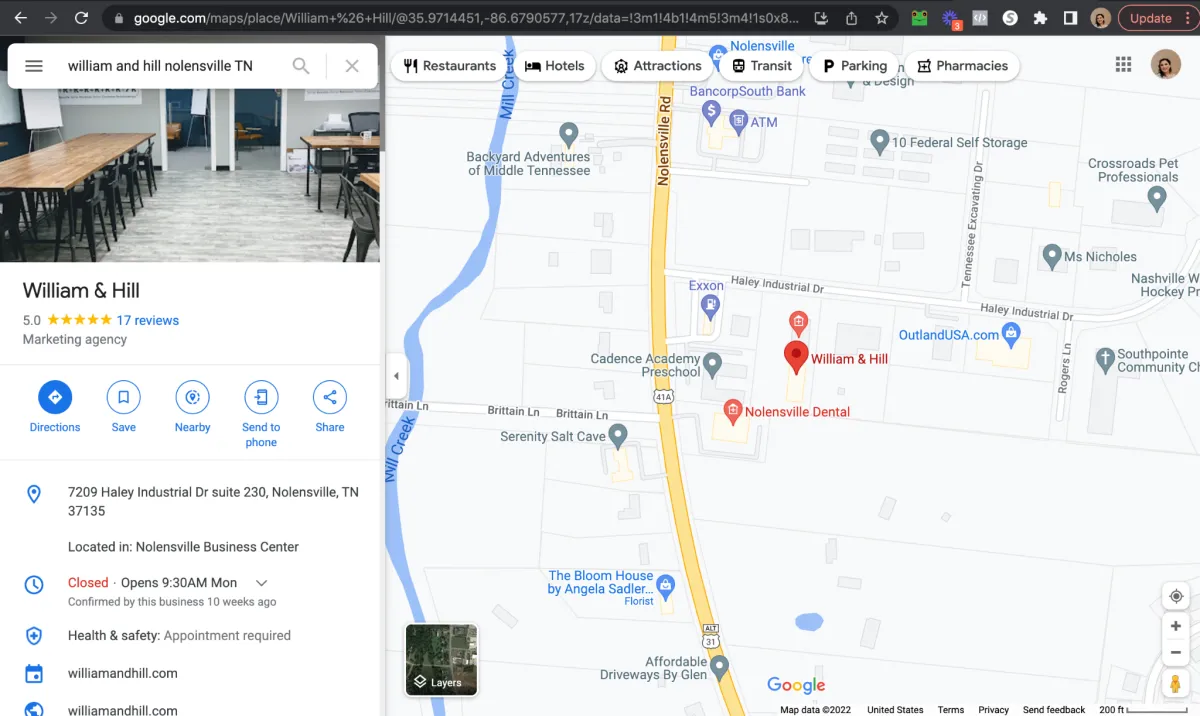Image resolution: width=1200 pixels, height=716 pixels.
Task: Click the red William & Hill map pin
Action: click(x=796, y=357)
